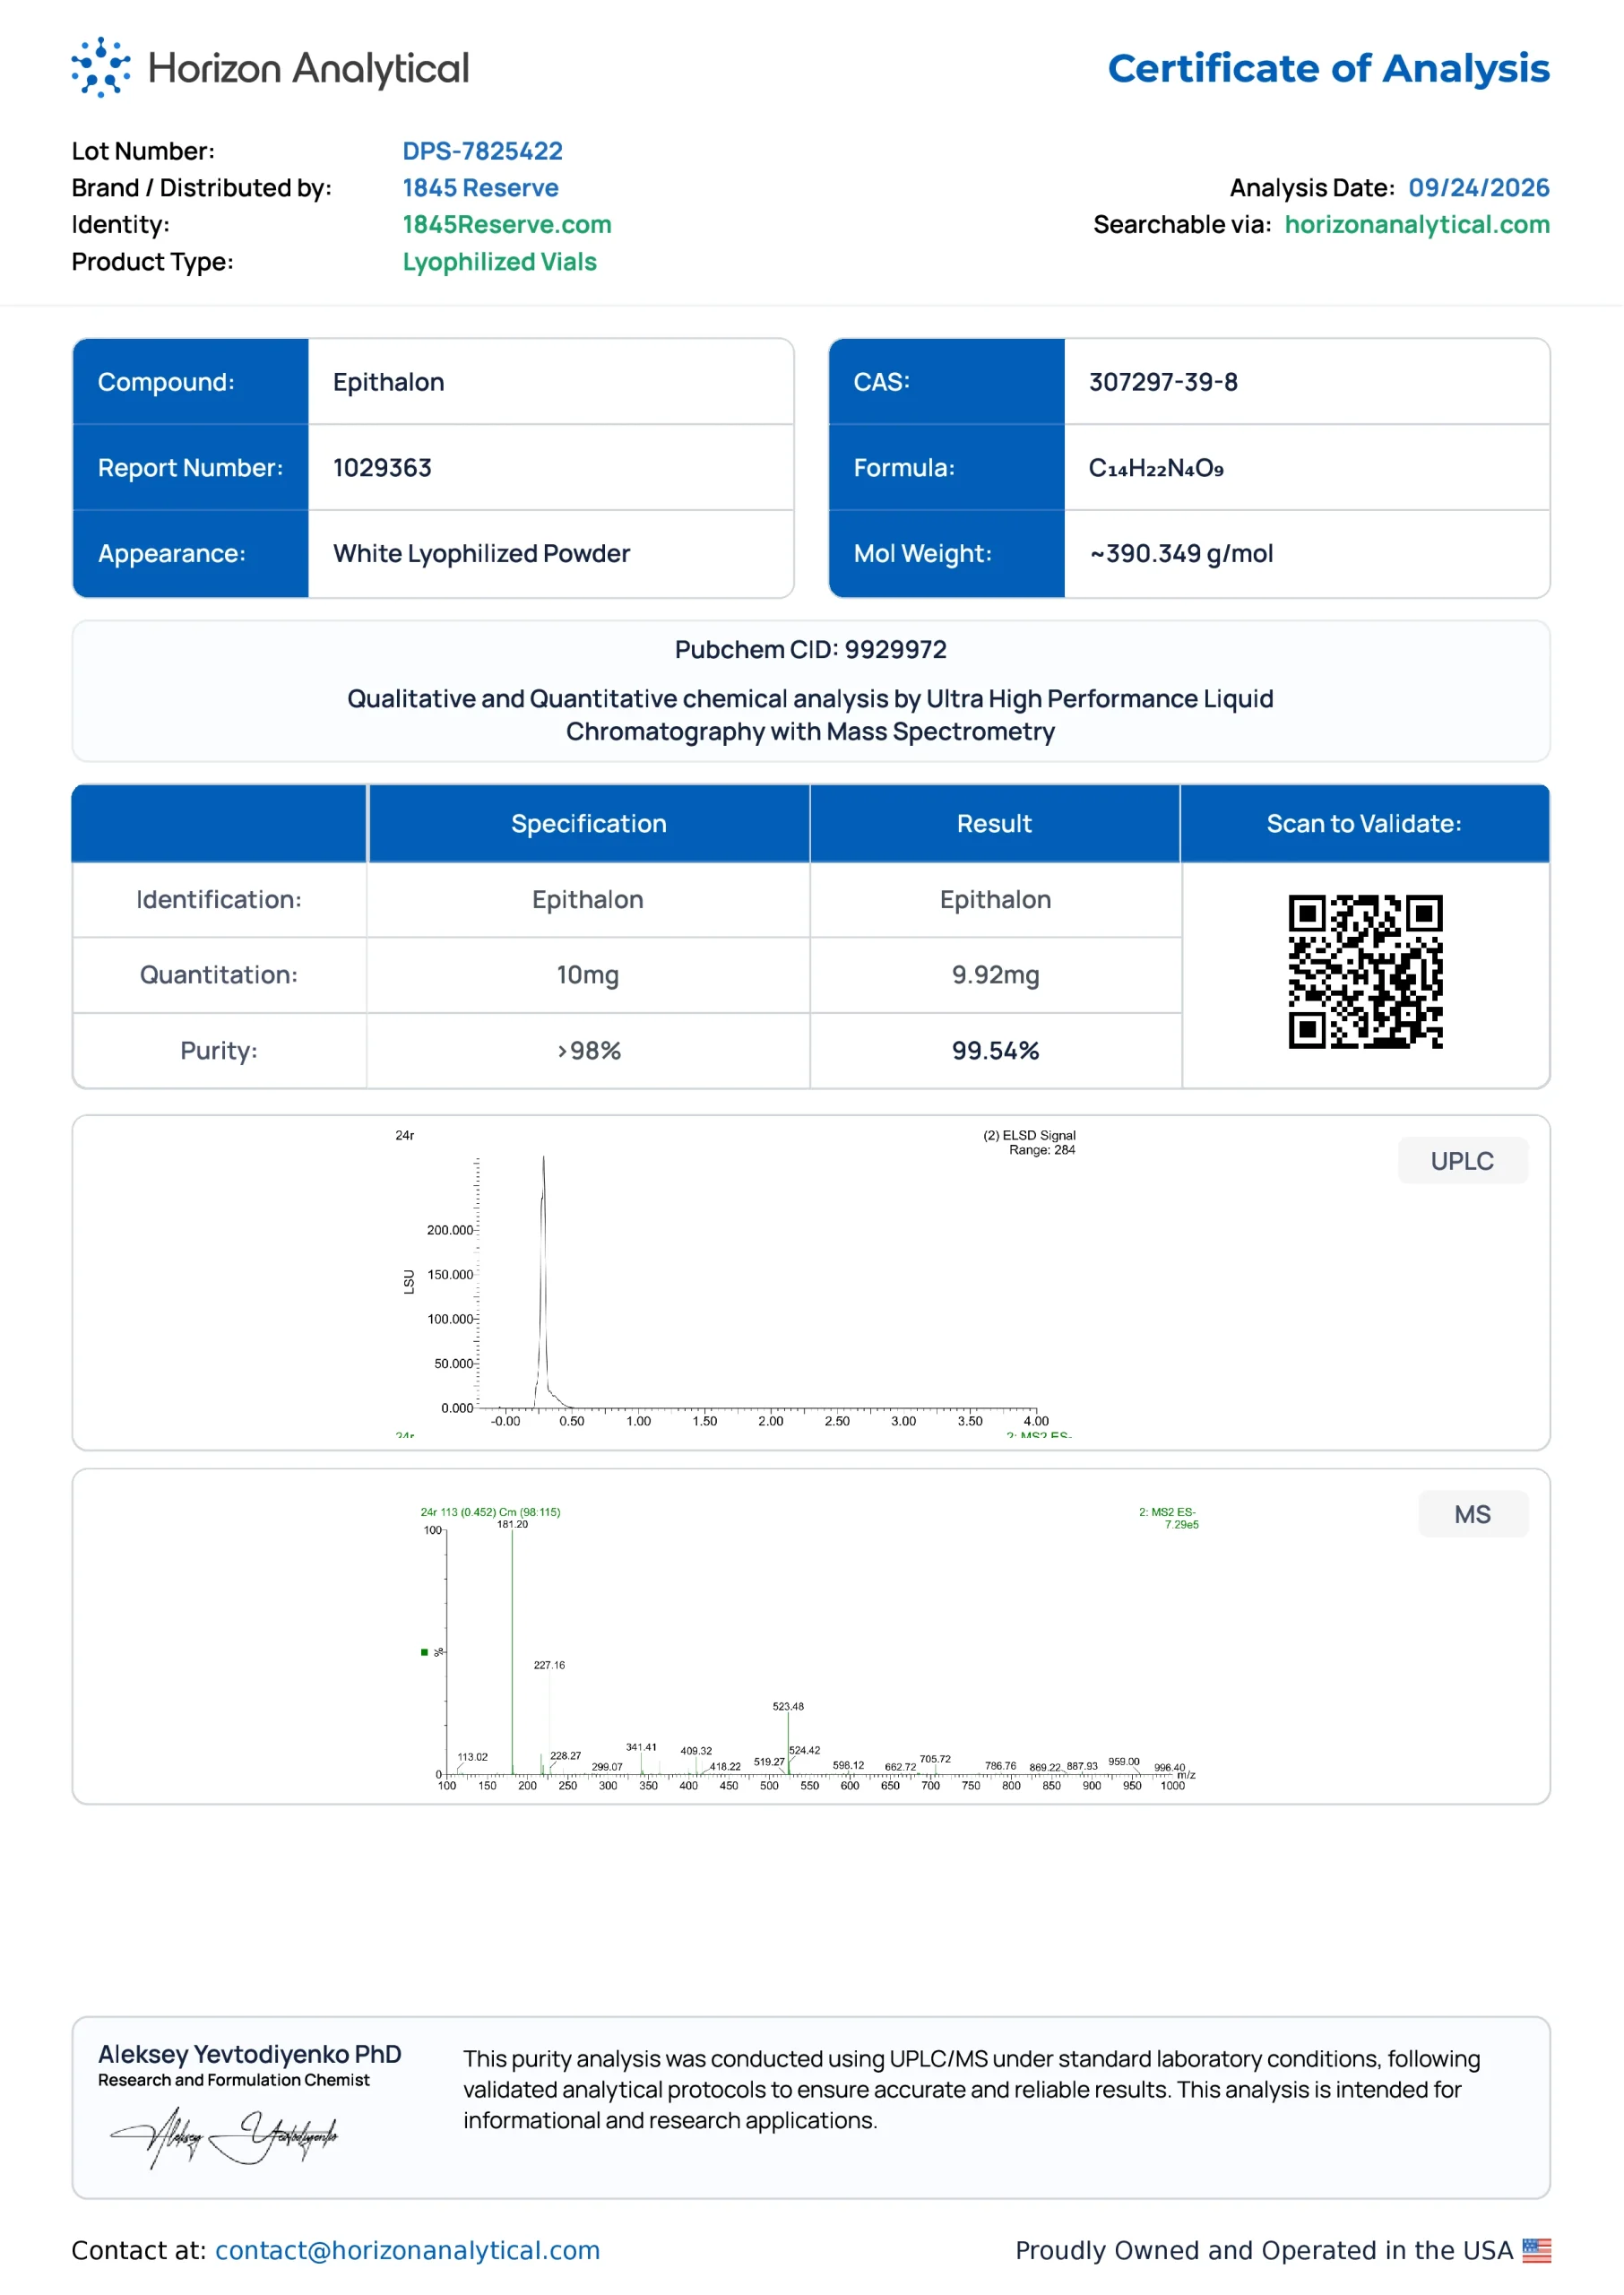Viewport: 1624px width, 2295px height.
Task: Click the QR code to validate
Action: click(x=1365, y=971)
